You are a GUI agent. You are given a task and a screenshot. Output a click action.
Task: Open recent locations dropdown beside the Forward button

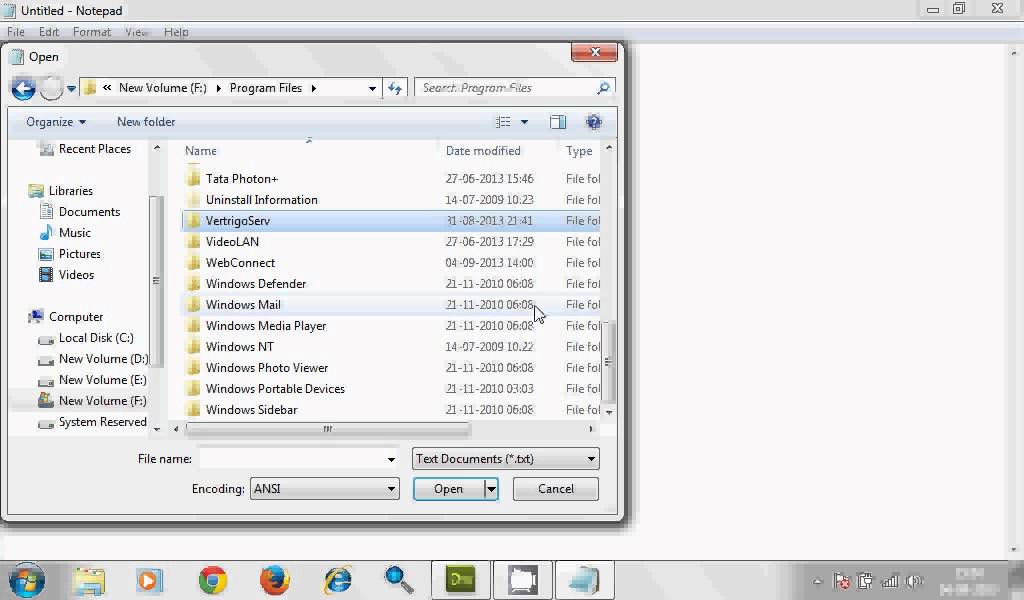click(x=71, y=88)
